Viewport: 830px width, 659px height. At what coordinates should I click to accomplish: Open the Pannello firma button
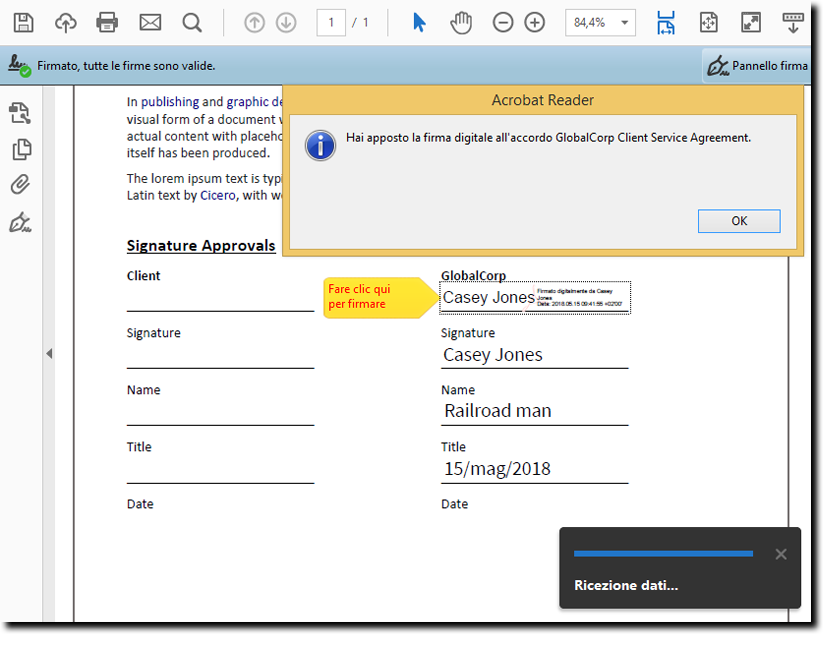click(757, 66)
